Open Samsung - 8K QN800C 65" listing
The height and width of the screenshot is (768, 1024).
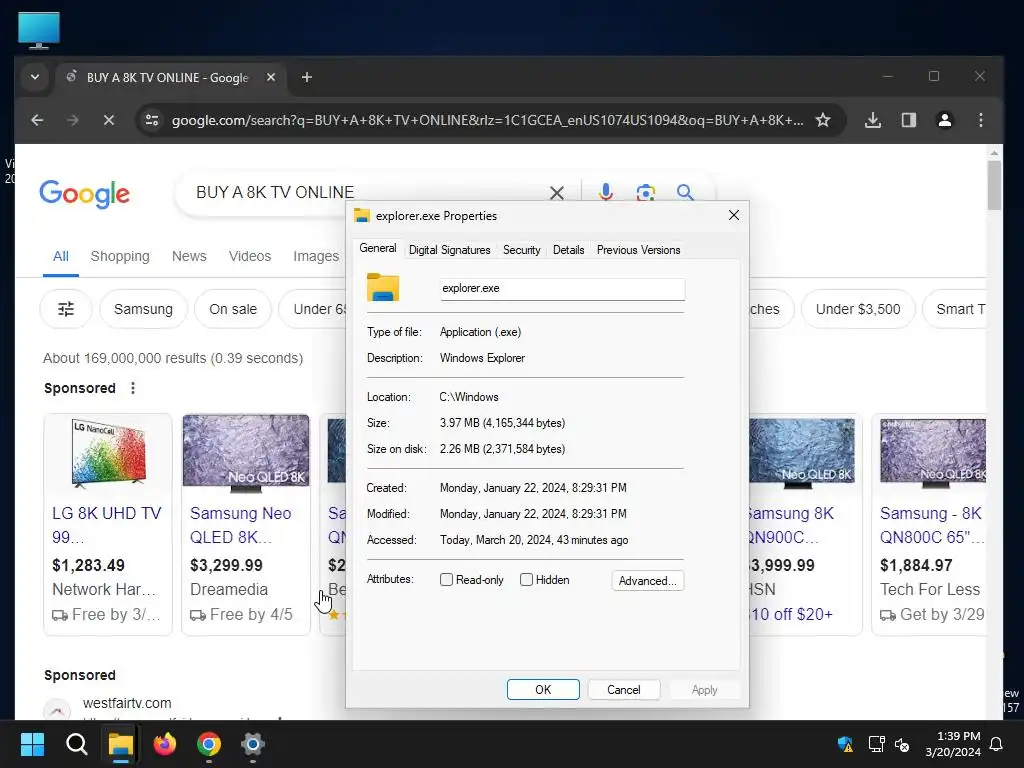(932, 525)
